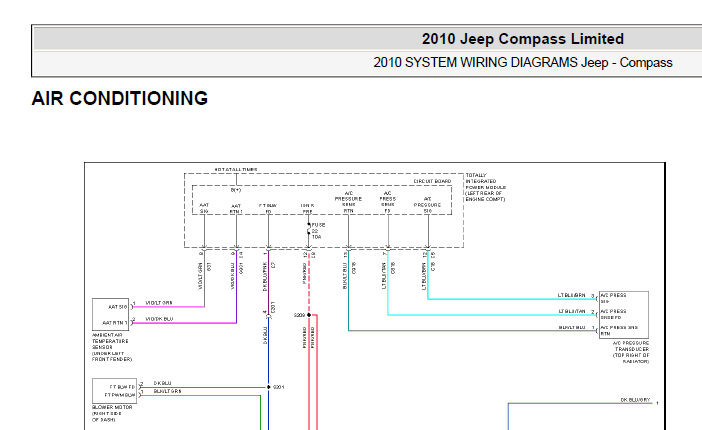Click the "2010 Jeep Compass Limited" title
Viewport: 702px width, 430px height.
522,39
